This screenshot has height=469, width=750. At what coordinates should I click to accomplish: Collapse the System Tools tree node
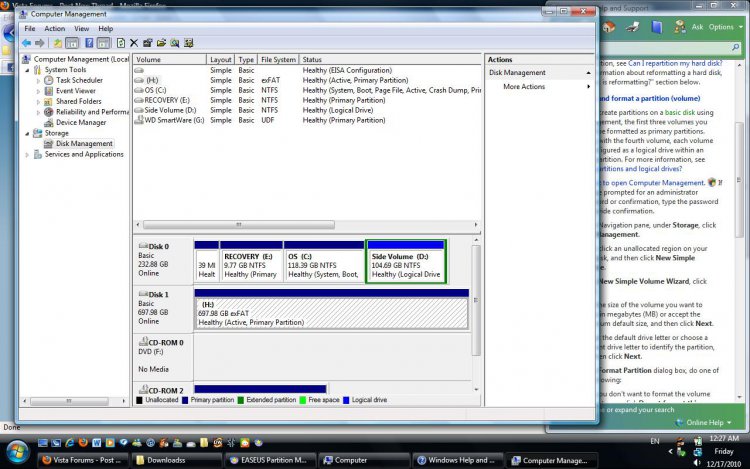coord(27,70)
